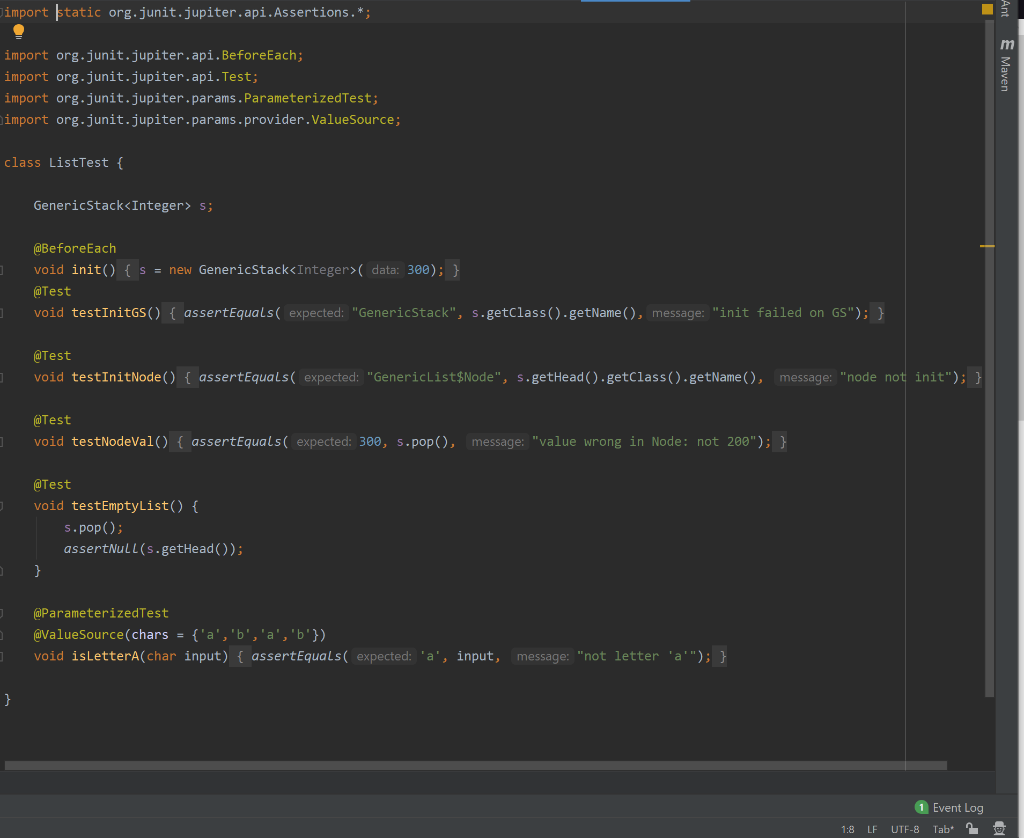Run testNodeVal via the gutter run icon
Image resolution: width=1024 pixels, height=838 pixels.
[3, 441]
